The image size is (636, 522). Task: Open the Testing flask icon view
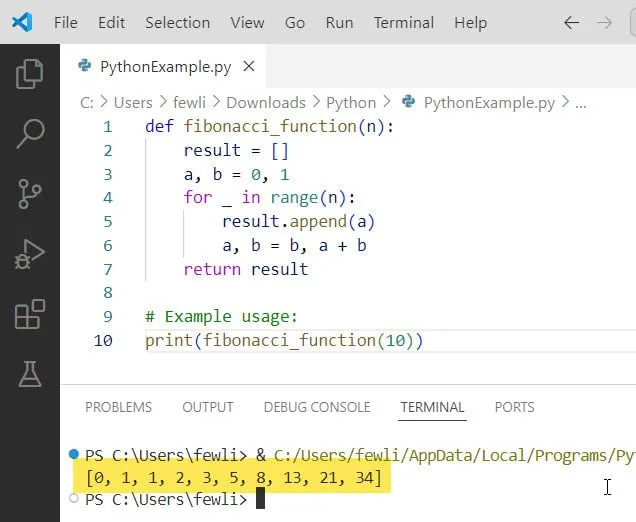click(x=30, y=374)
